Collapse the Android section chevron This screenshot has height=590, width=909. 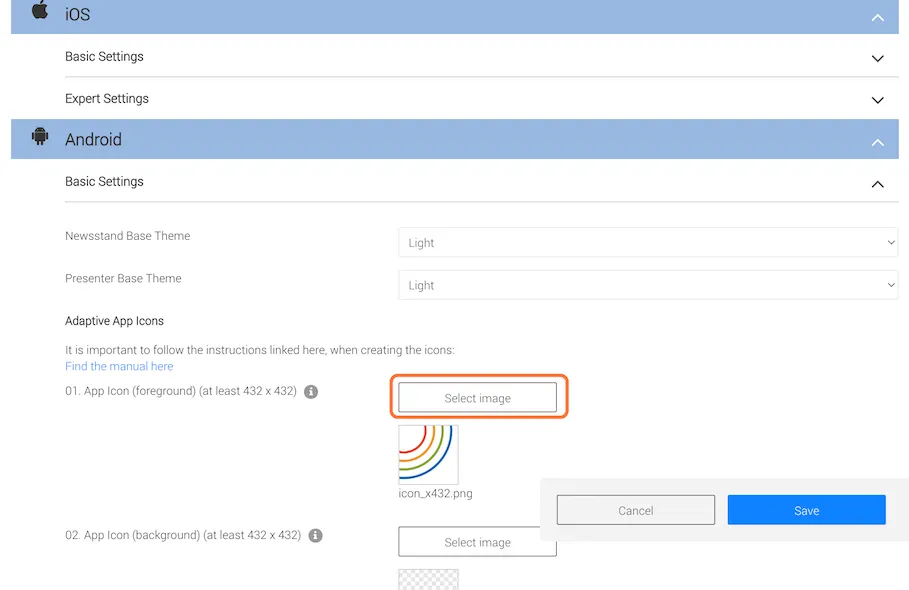878,142
